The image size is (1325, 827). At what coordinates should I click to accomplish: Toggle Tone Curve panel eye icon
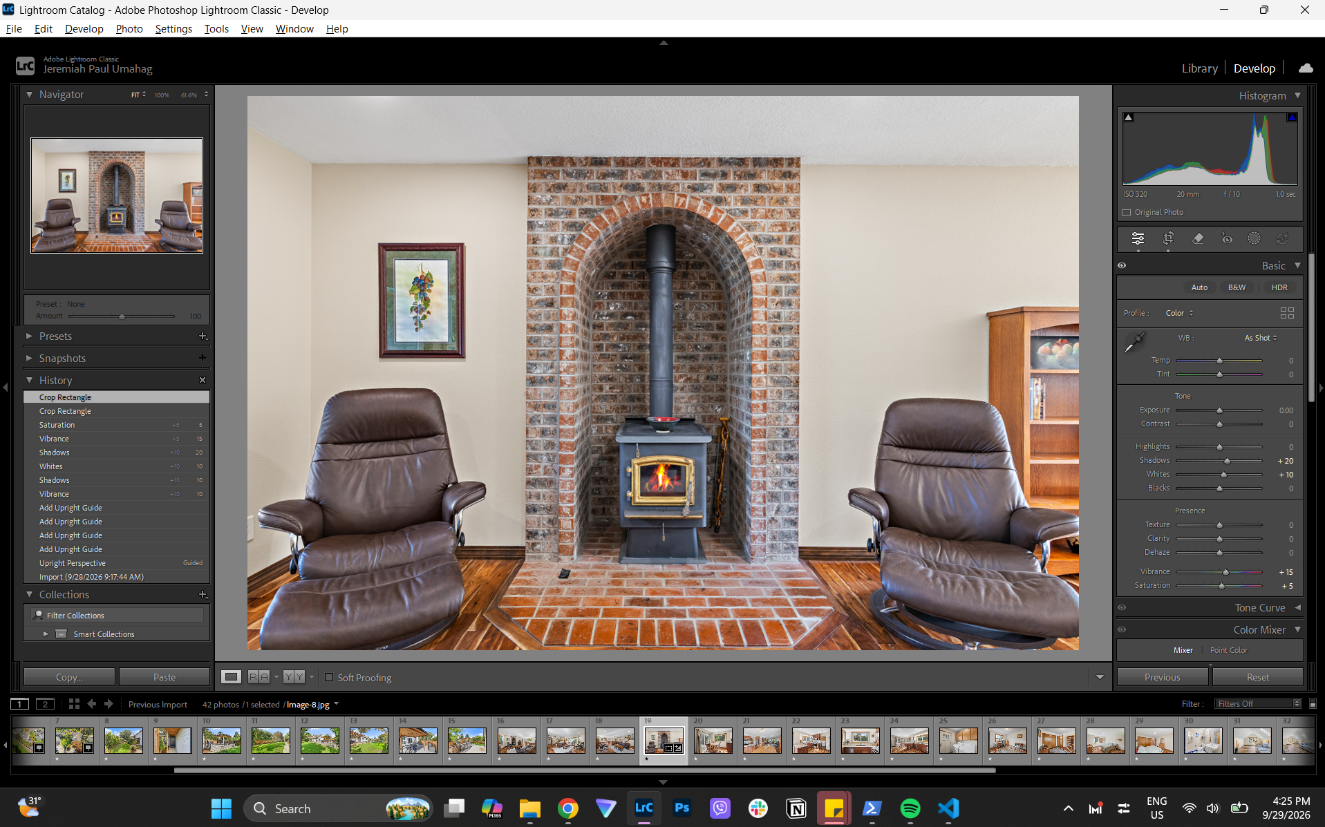[x=1122, y=607]
